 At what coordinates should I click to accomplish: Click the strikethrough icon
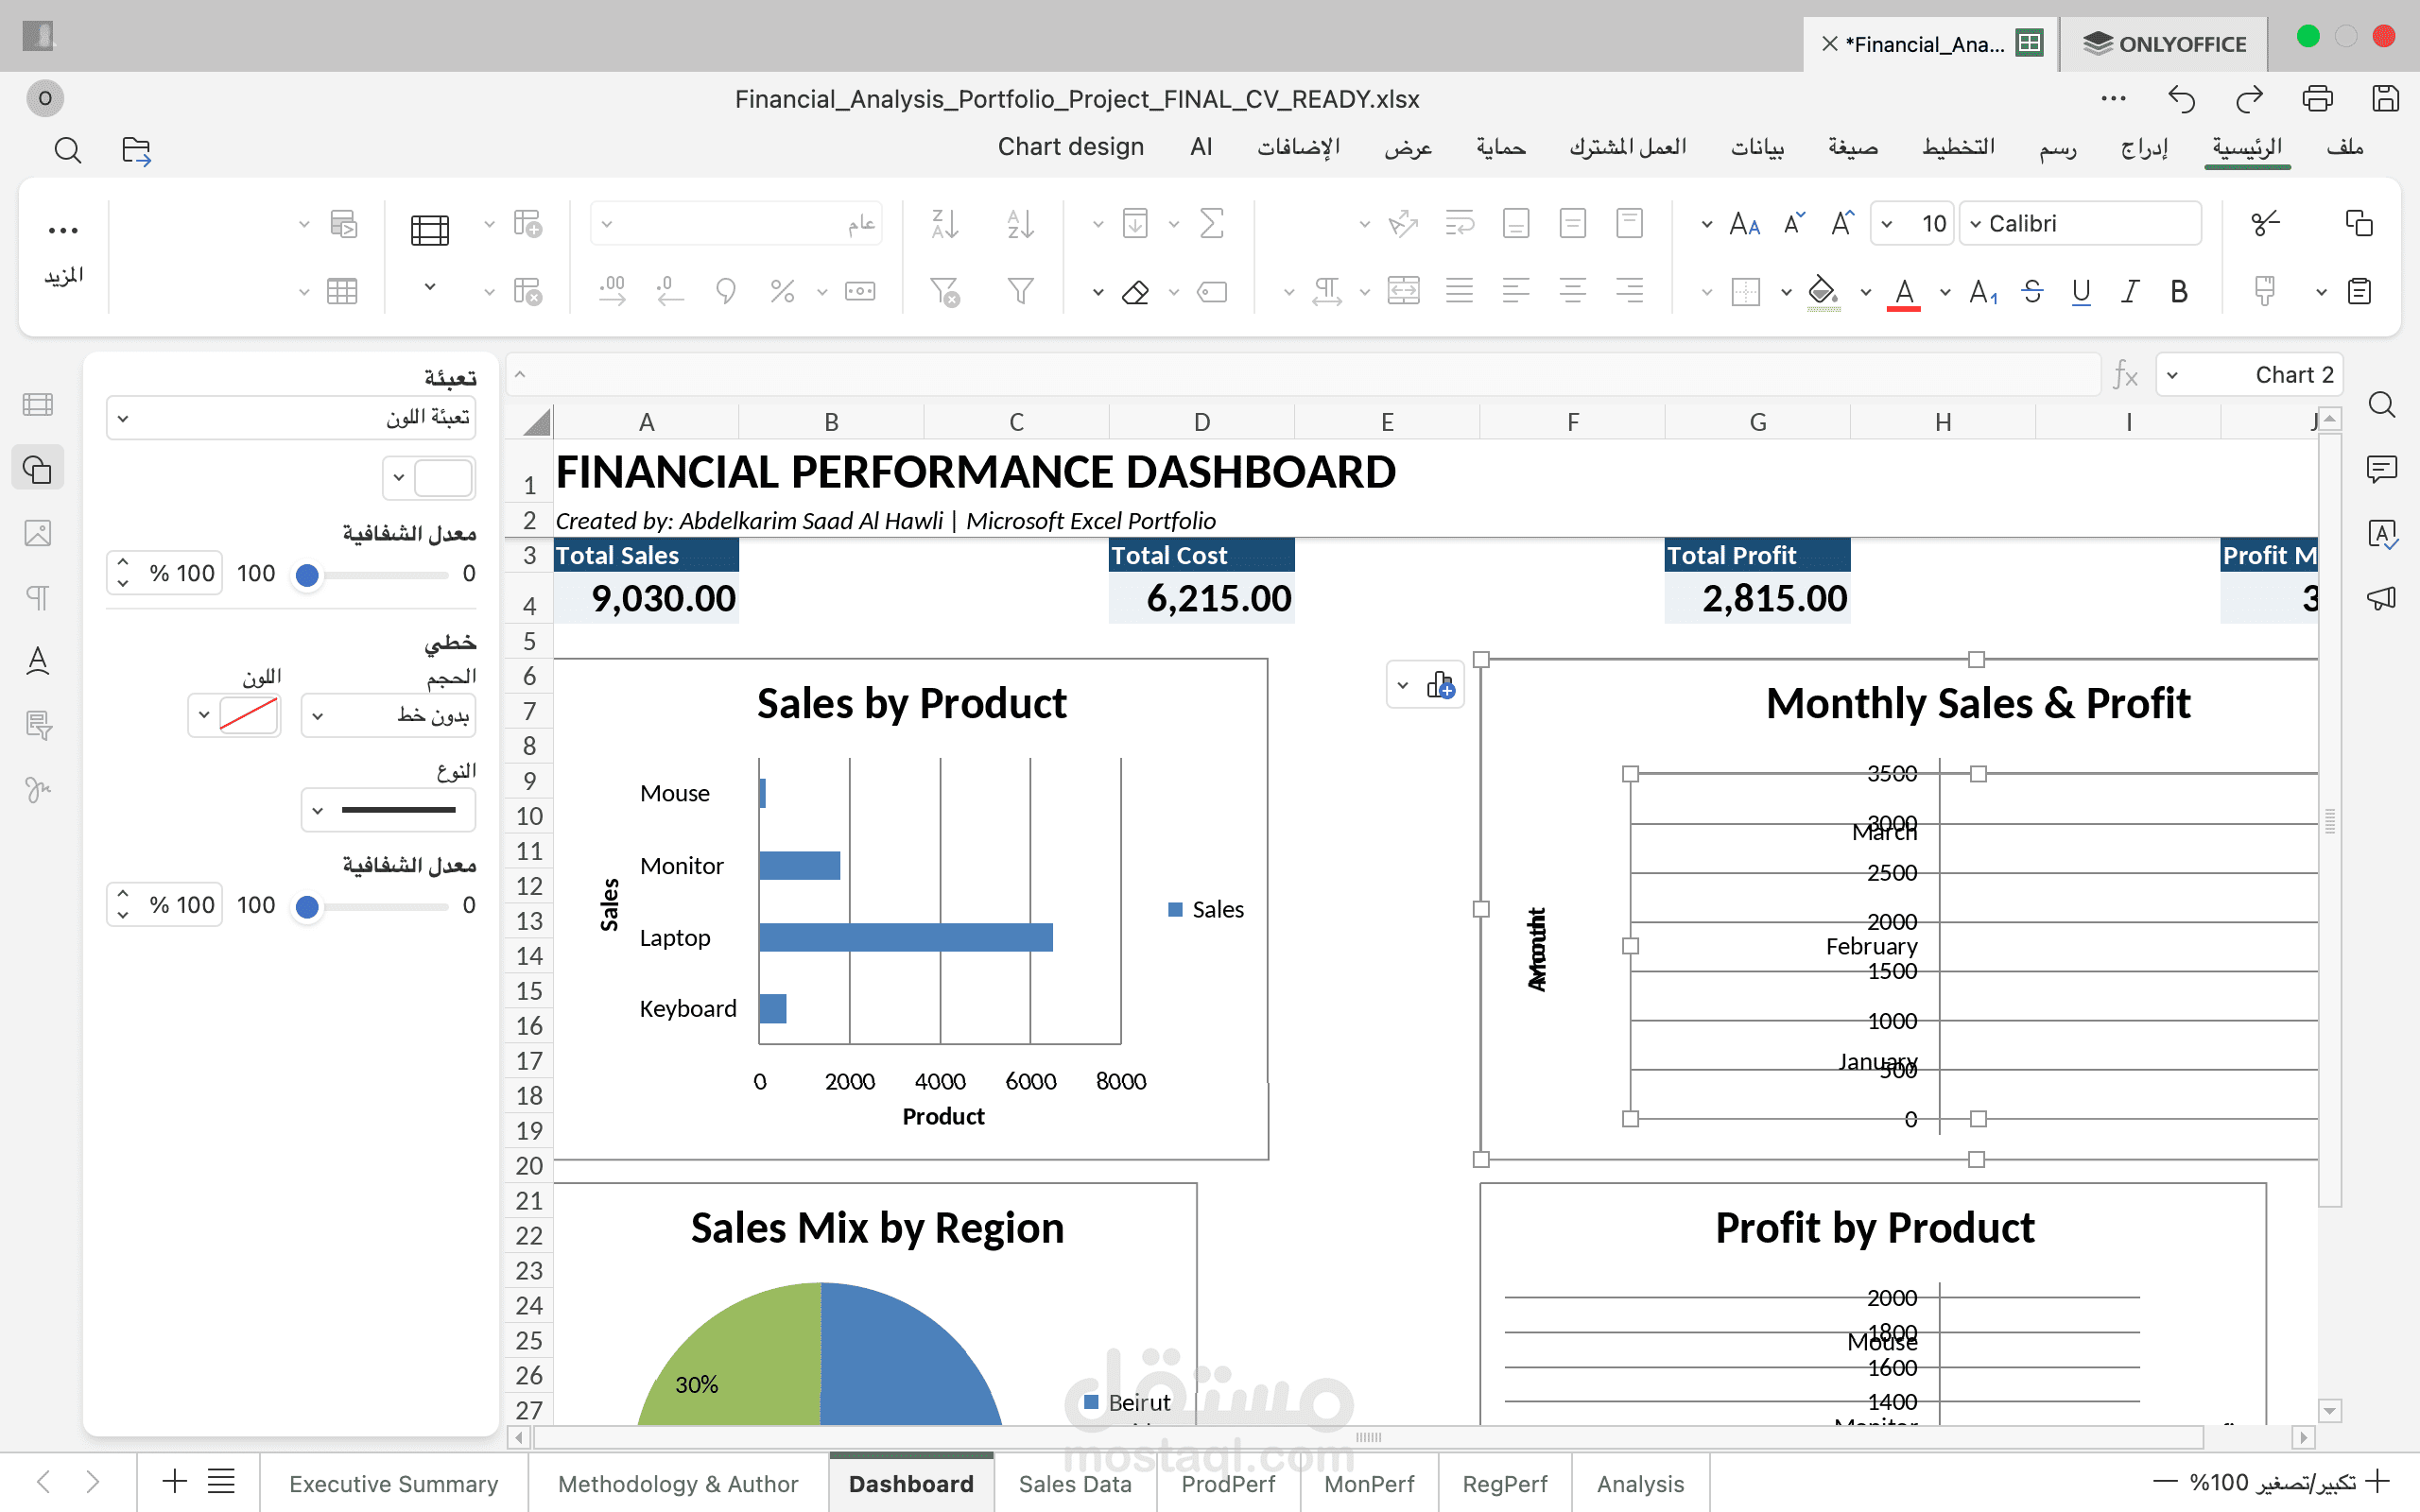2032,292
